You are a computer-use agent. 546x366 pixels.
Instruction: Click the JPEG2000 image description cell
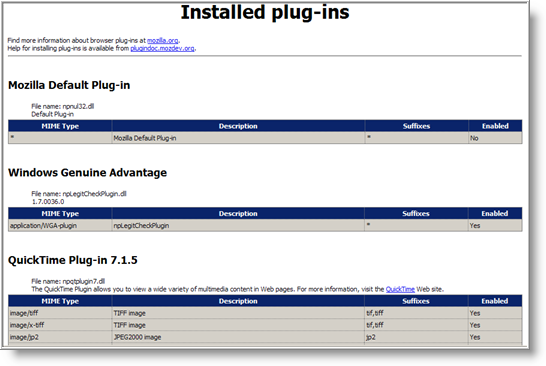tap(238, 337)
